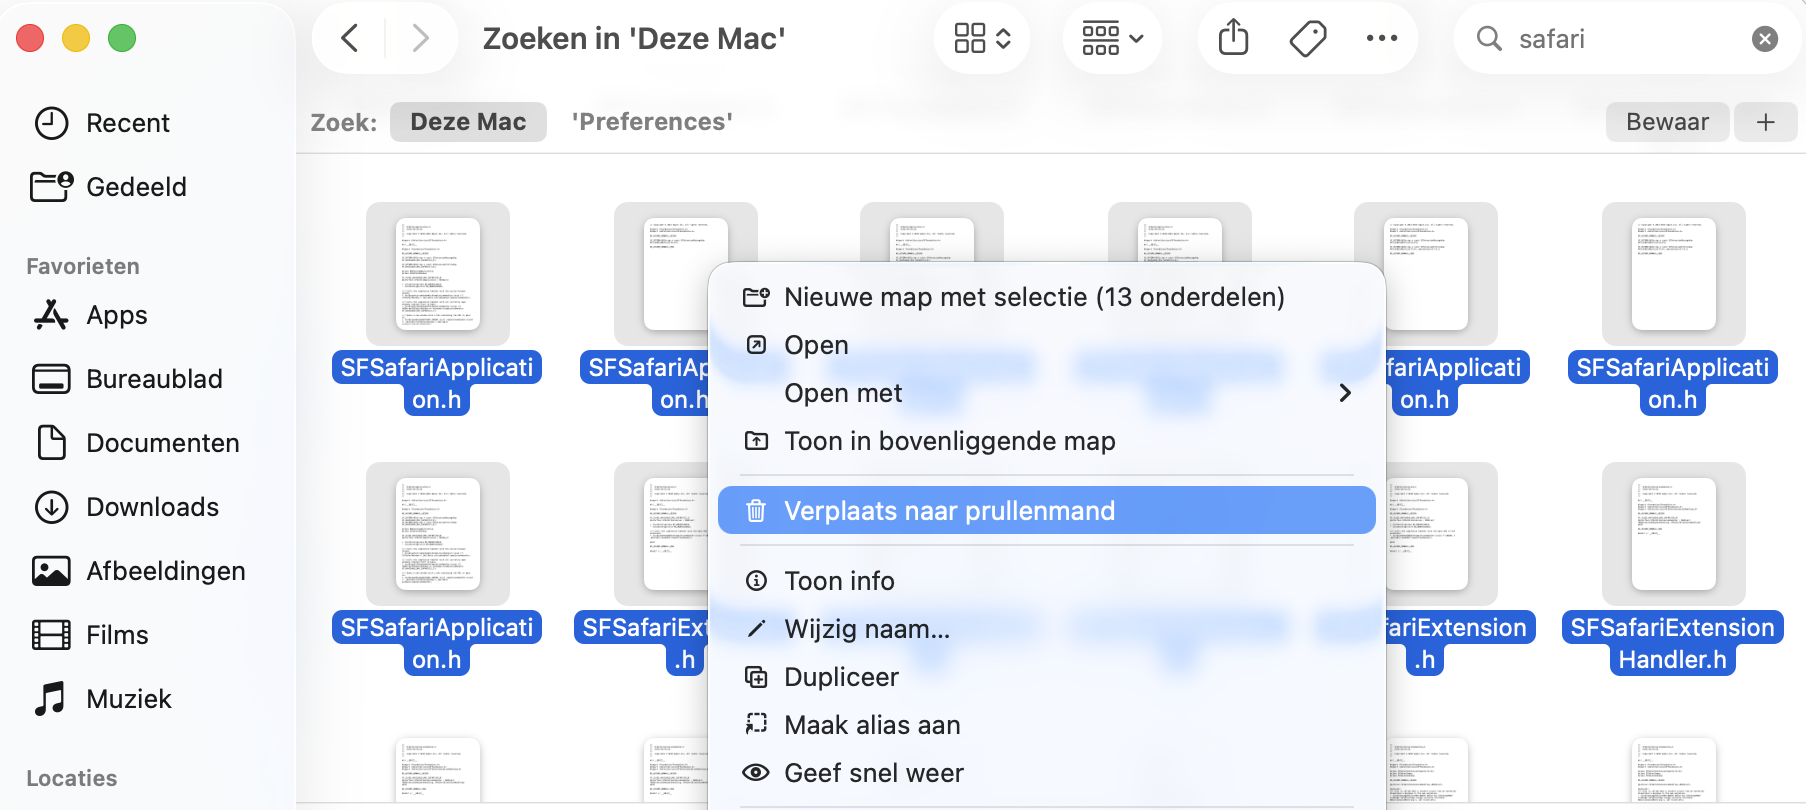Choose 'Verplaats naar prullenmand' from the menu
This screenshot has height=810, width=1806.
coord(949,510)
